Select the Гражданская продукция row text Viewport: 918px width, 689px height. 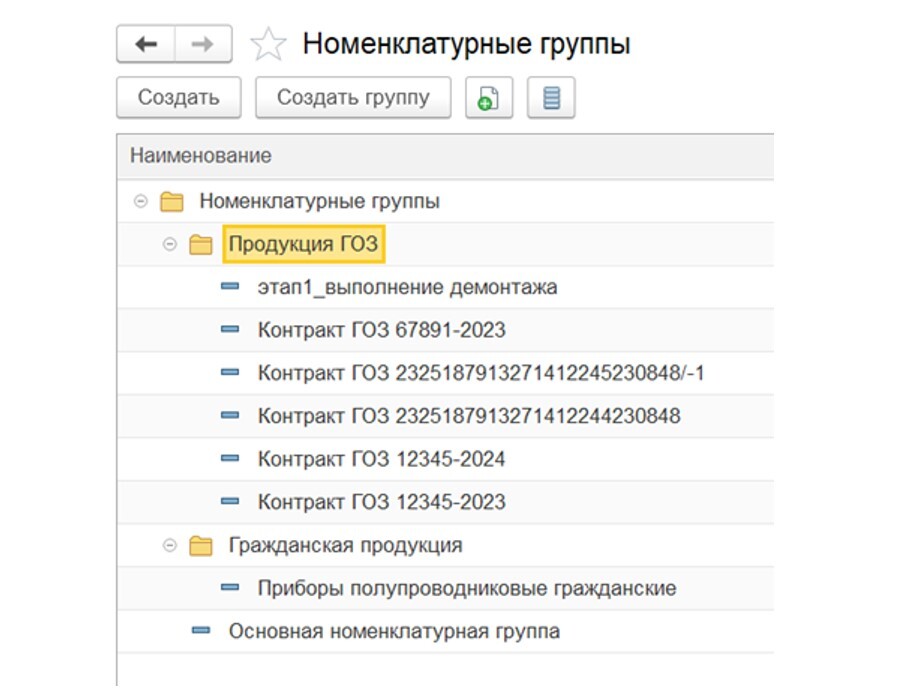click(345, 546)
